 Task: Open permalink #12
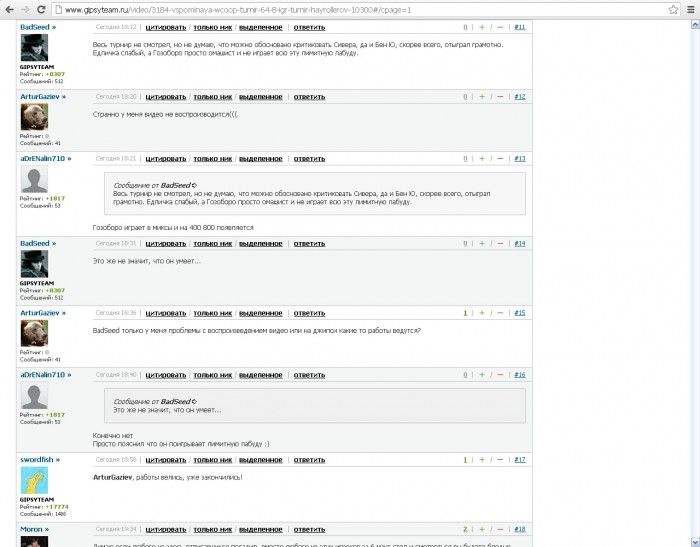520,97
